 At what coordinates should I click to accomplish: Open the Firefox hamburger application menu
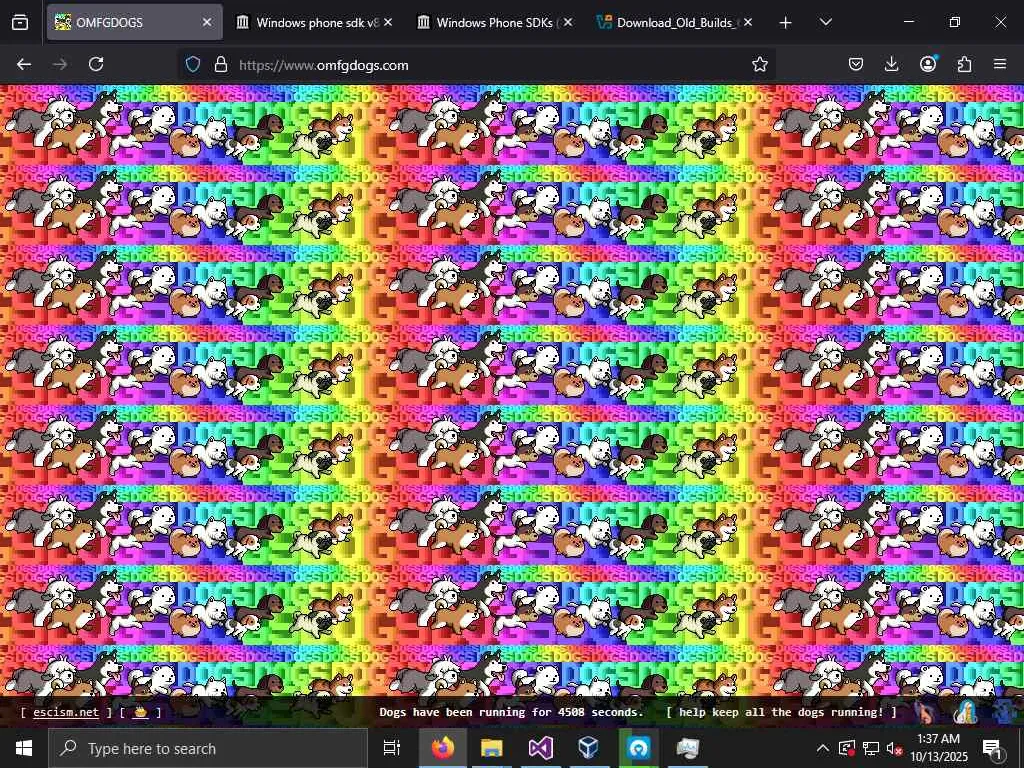(1000, 64)
